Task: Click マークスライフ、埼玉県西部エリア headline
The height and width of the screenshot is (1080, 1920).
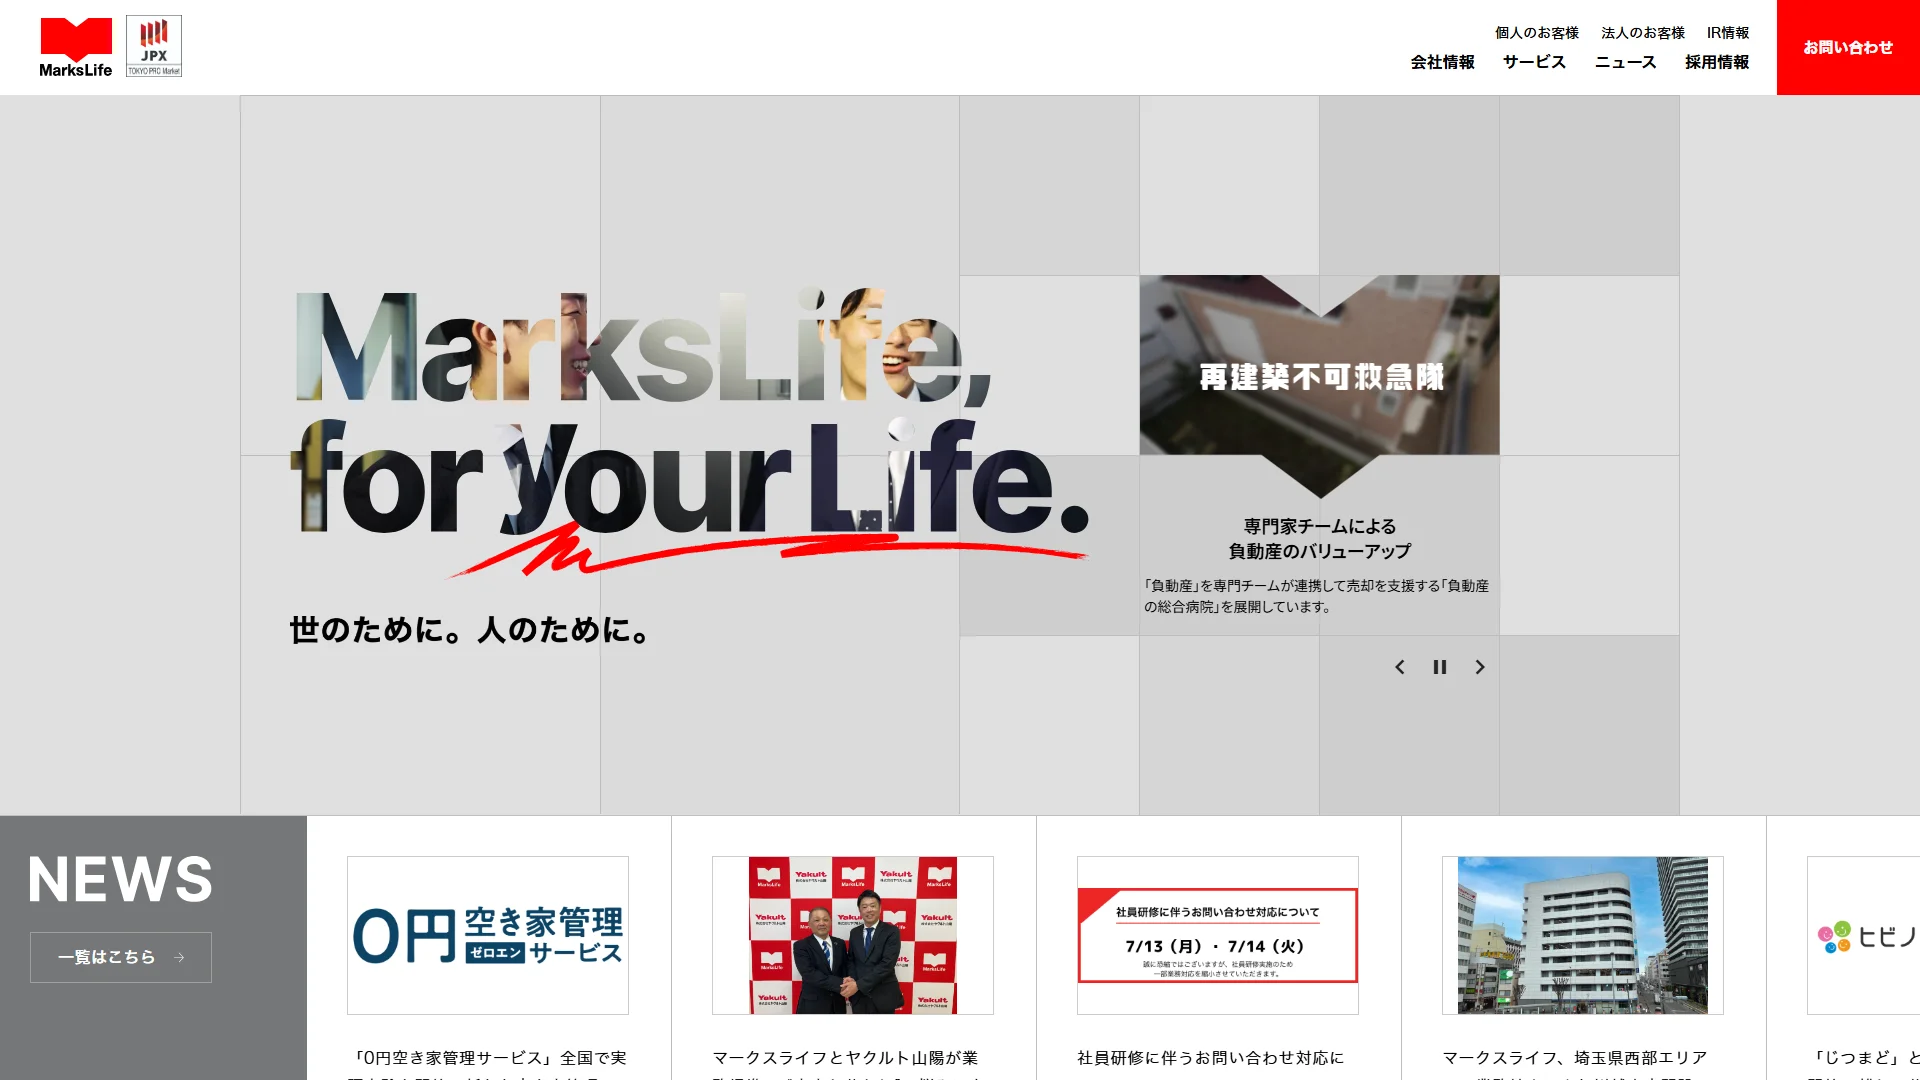Action: coord(1575,1058)
